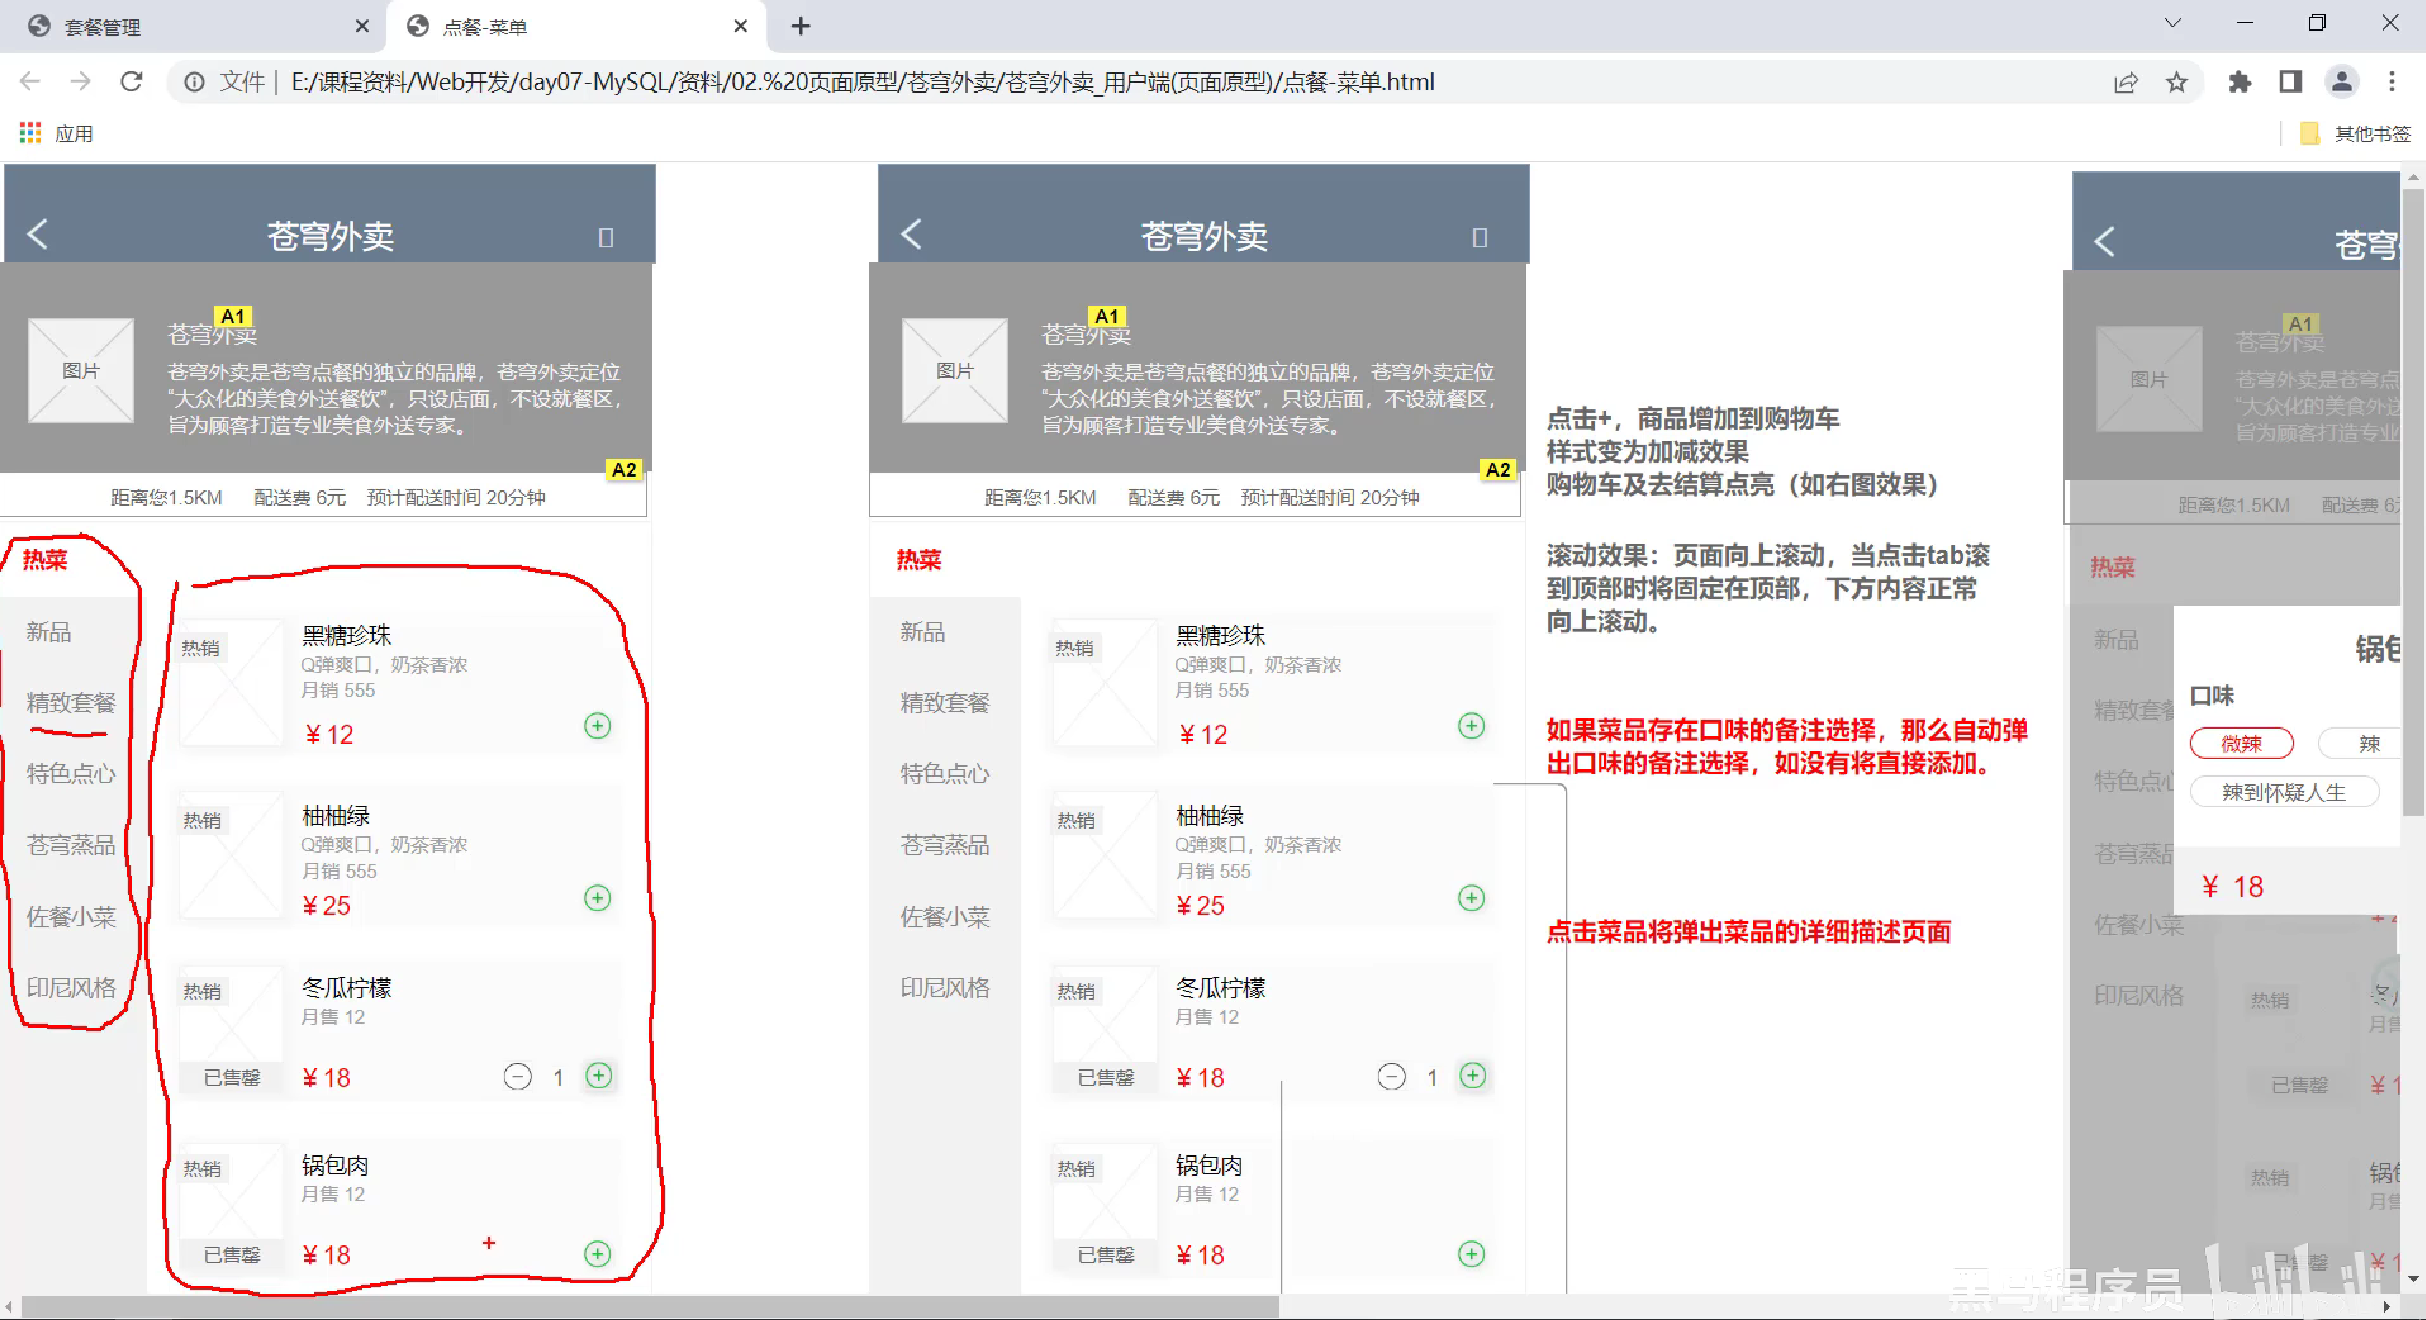Open the 应用 apps bookmark shortcut

[x=57, y=134]
